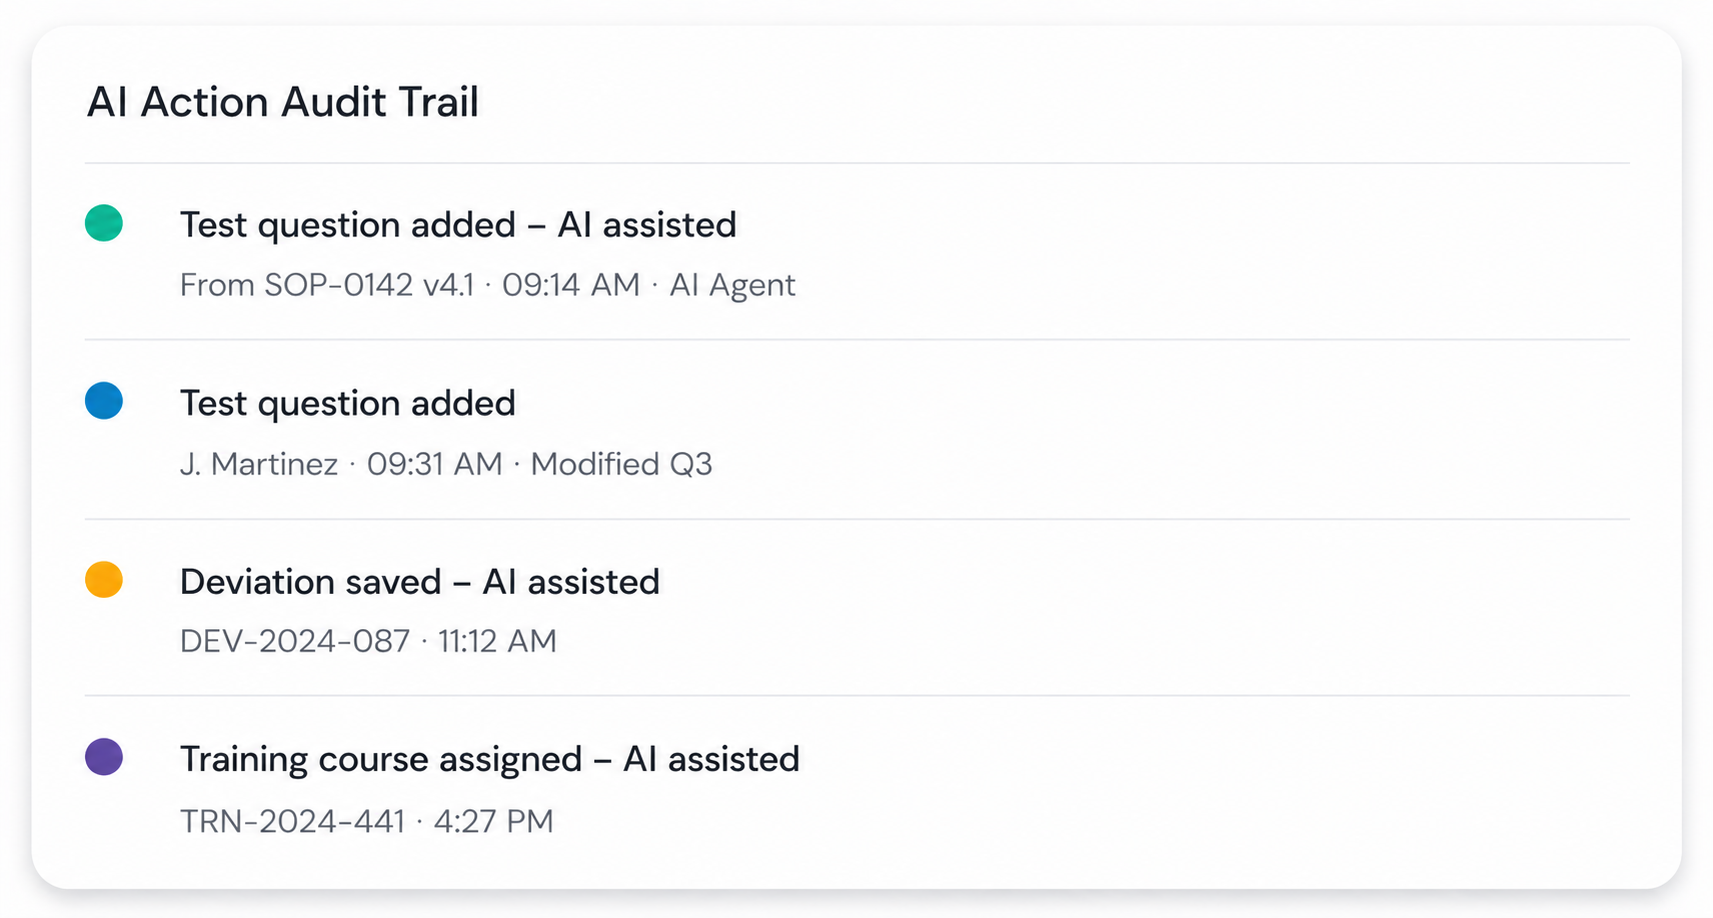Open the Test question added – AI assisted entry
The image size is (1713, 918).
pos(458,224)
